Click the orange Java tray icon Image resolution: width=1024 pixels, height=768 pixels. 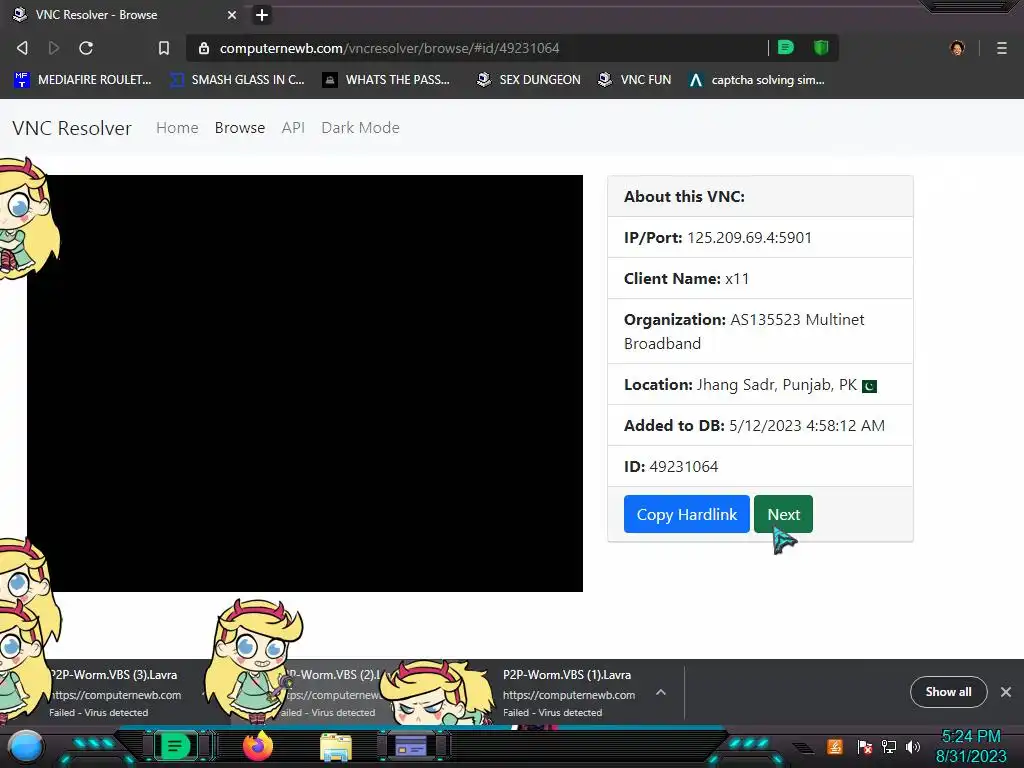835,746
